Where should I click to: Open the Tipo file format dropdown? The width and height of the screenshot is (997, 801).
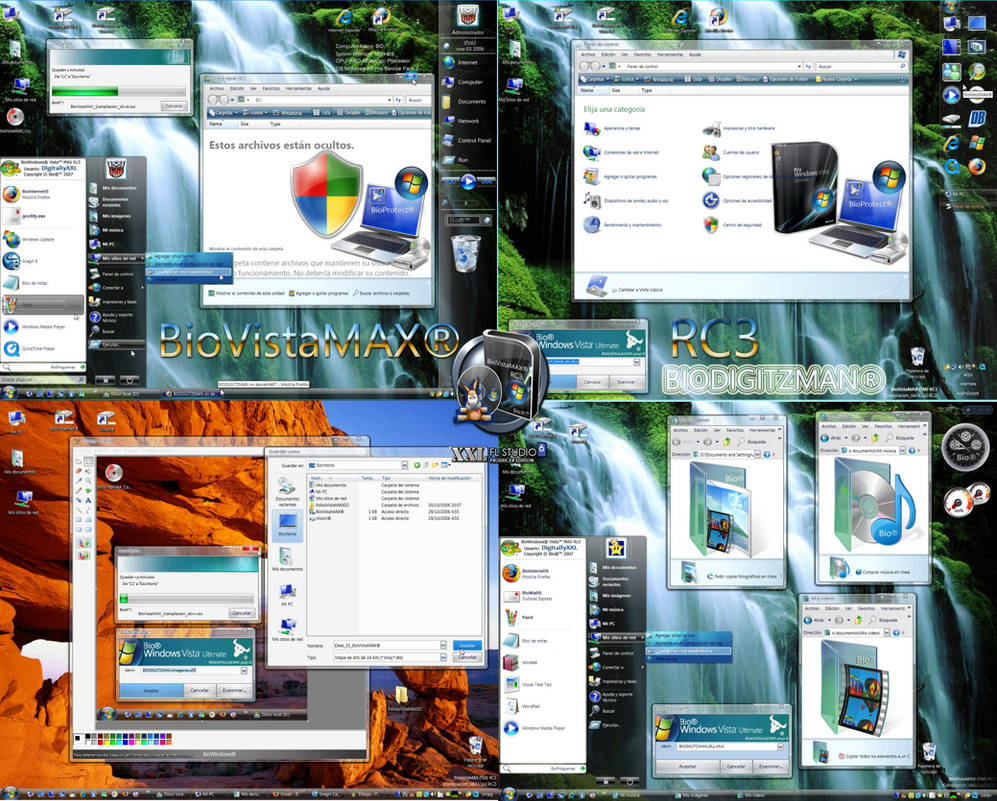[x=443, y=658]
